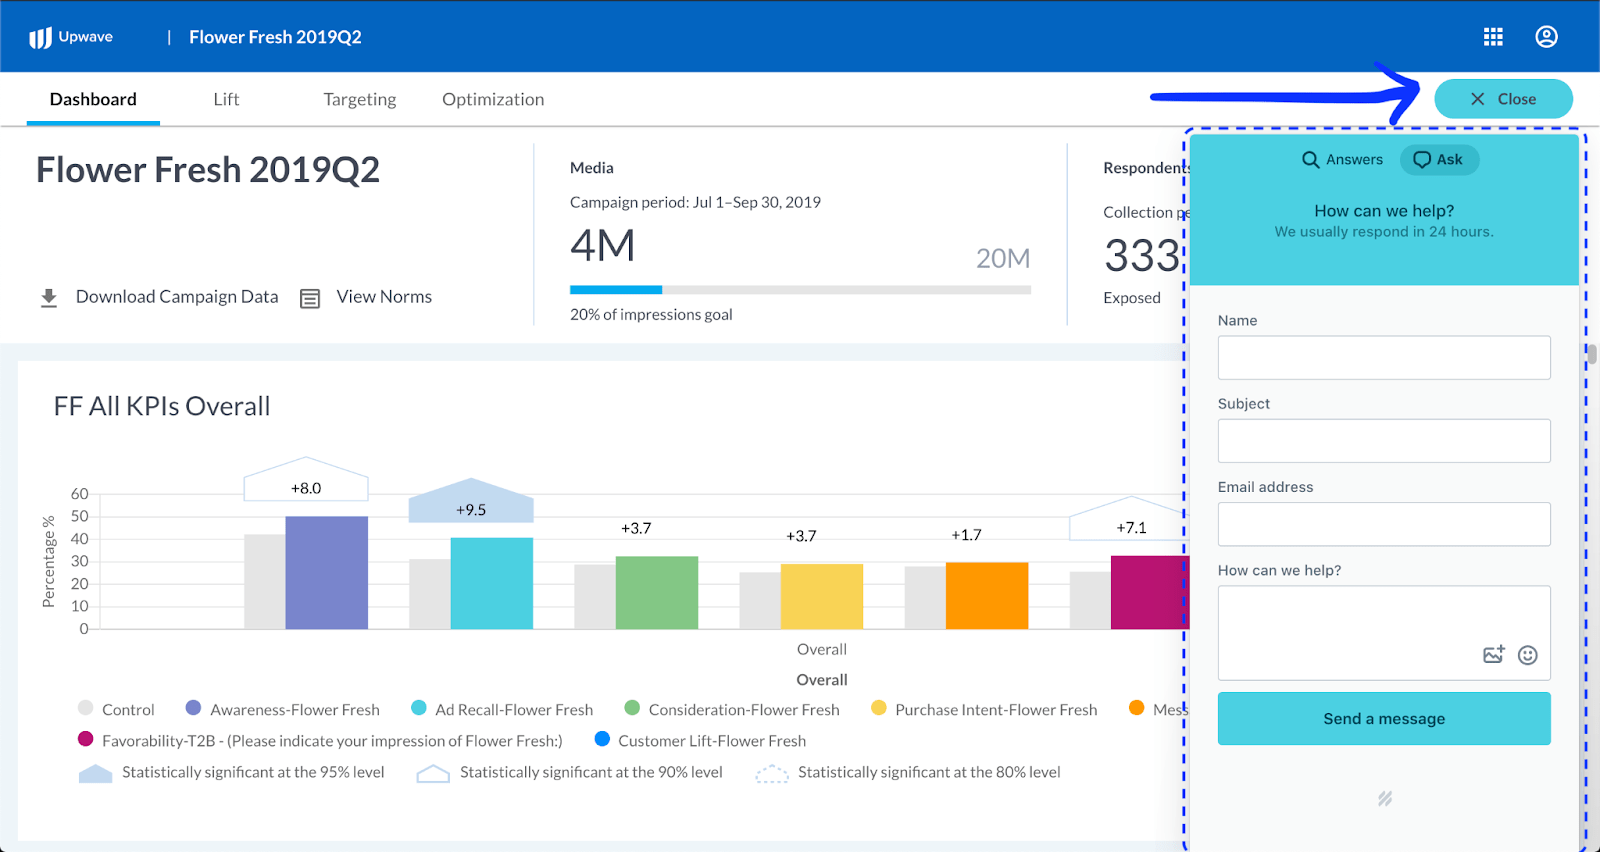Click the FF All KPIs Overall heading
Image resolution: width=1600 pixels, height=852 pixels.
click(162, 406)
